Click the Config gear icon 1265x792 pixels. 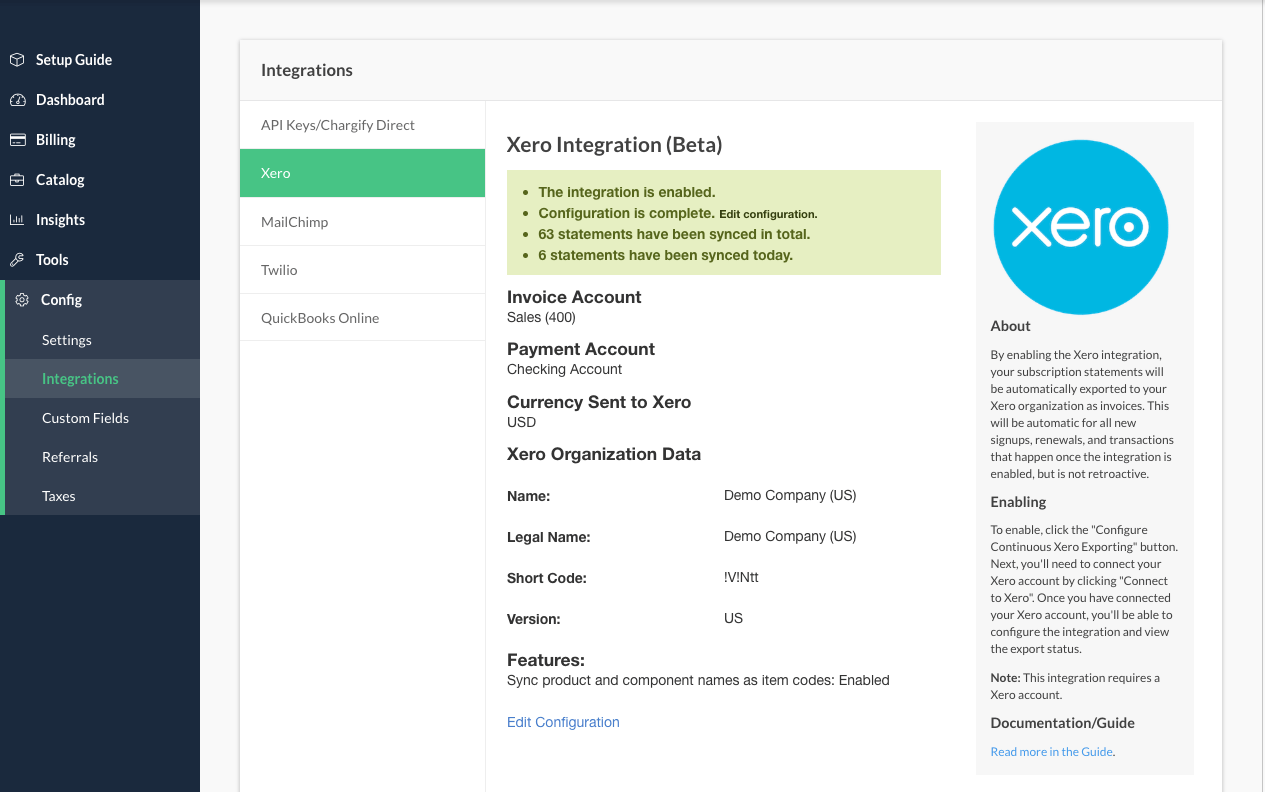click(x=22, y=300)
